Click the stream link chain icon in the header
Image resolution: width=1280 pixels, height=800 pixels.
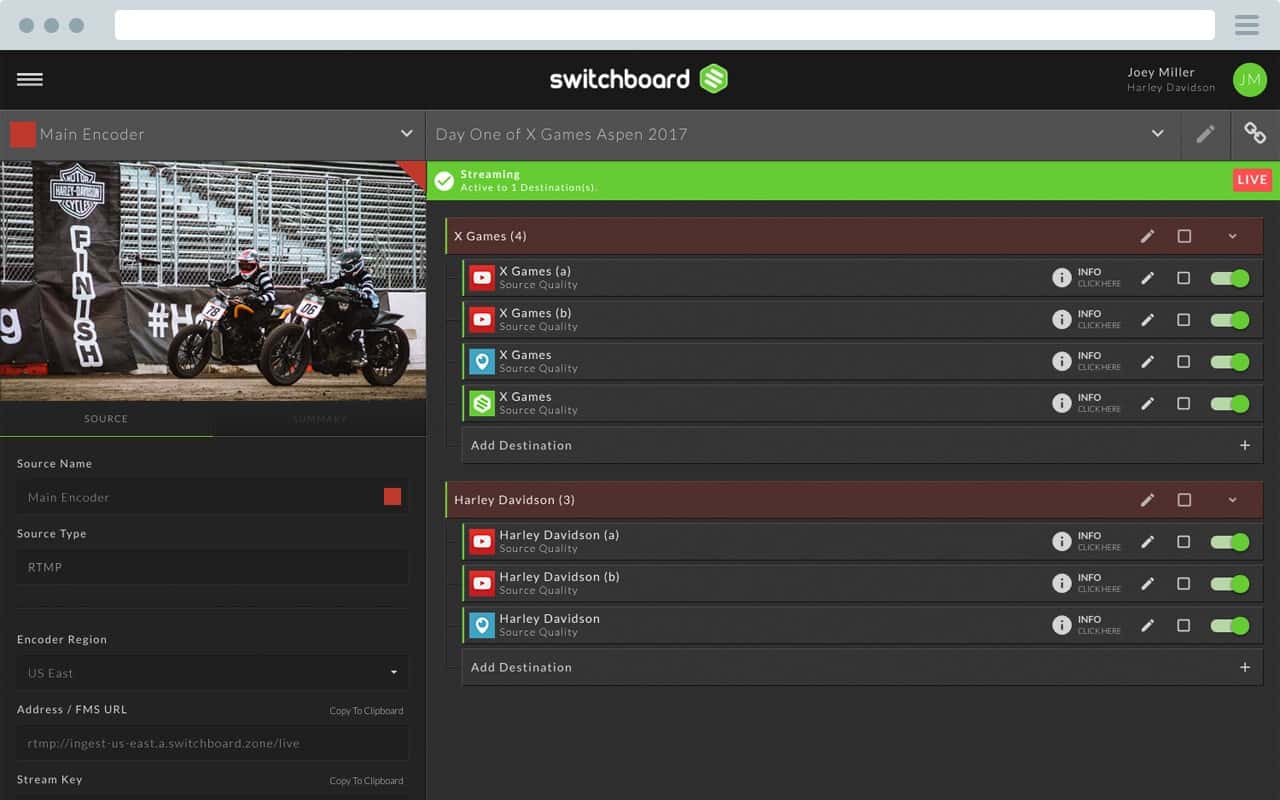click(1255, 133)
